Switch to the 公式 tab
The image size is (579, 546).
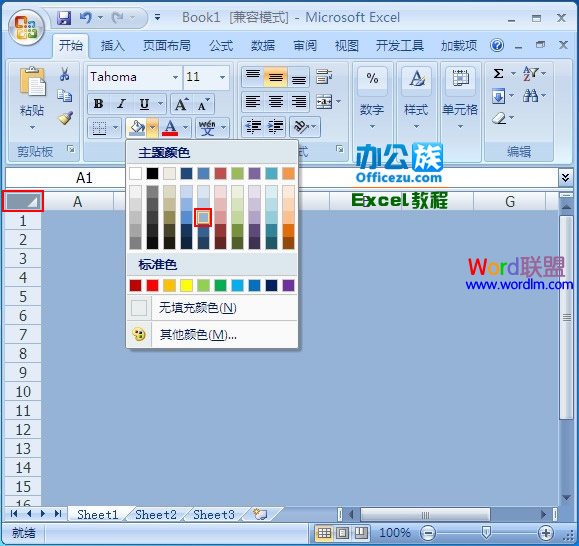point(221,46)
